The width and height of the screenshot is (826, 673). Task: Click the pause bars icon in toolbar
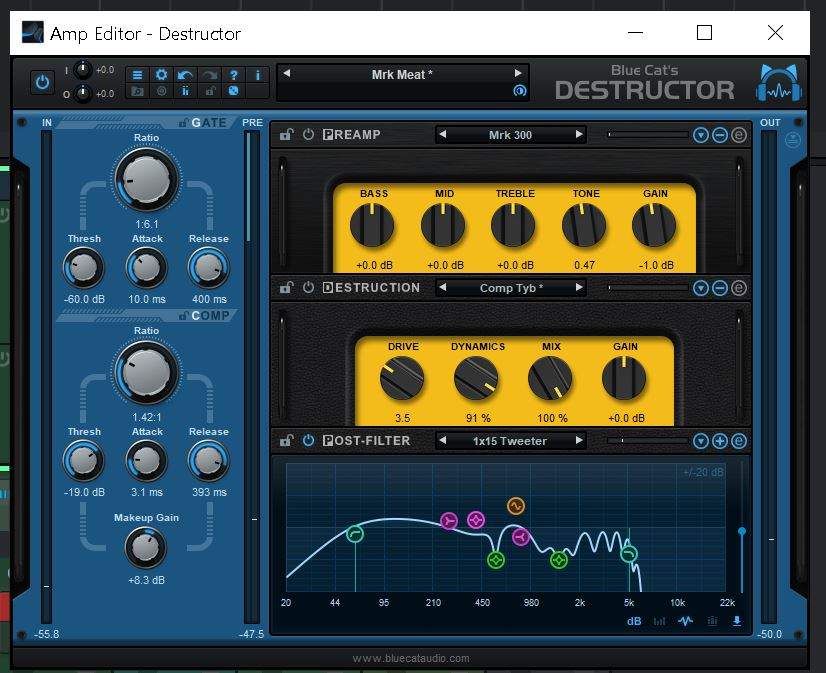185,91
